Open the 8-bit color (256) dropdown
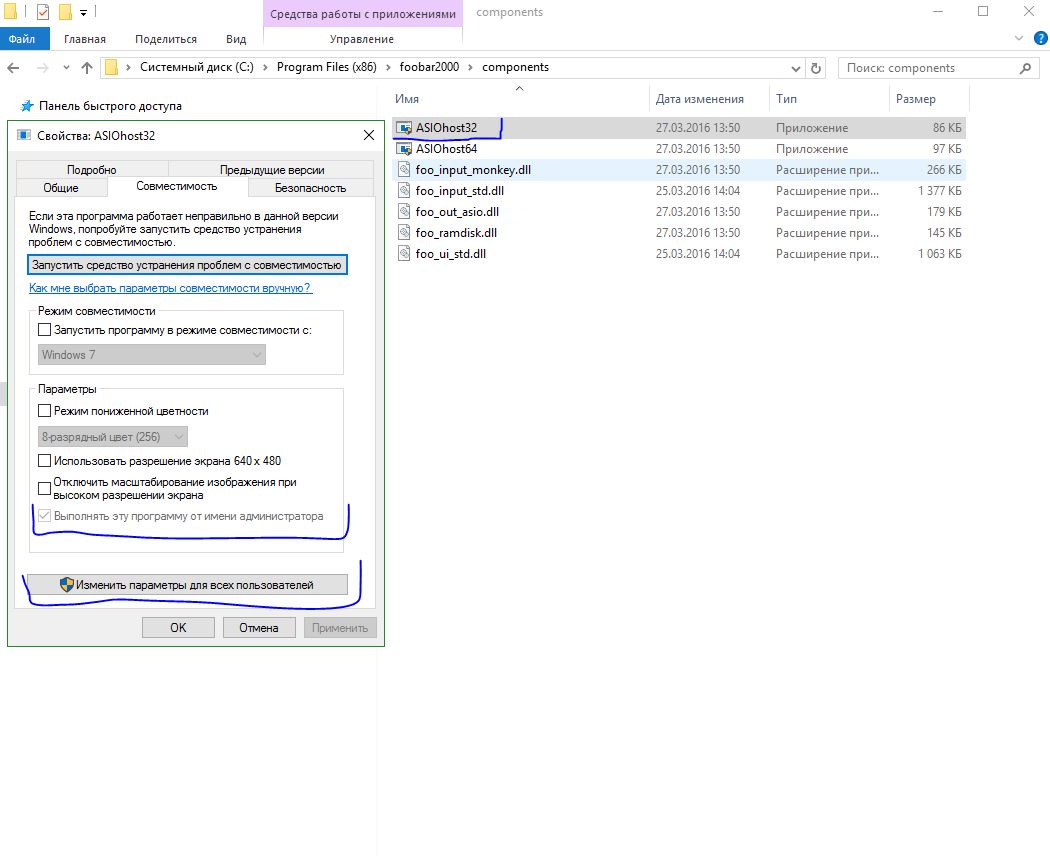Image resolution: width=1050 pixels, height=856 pixels. click(113, 437)
